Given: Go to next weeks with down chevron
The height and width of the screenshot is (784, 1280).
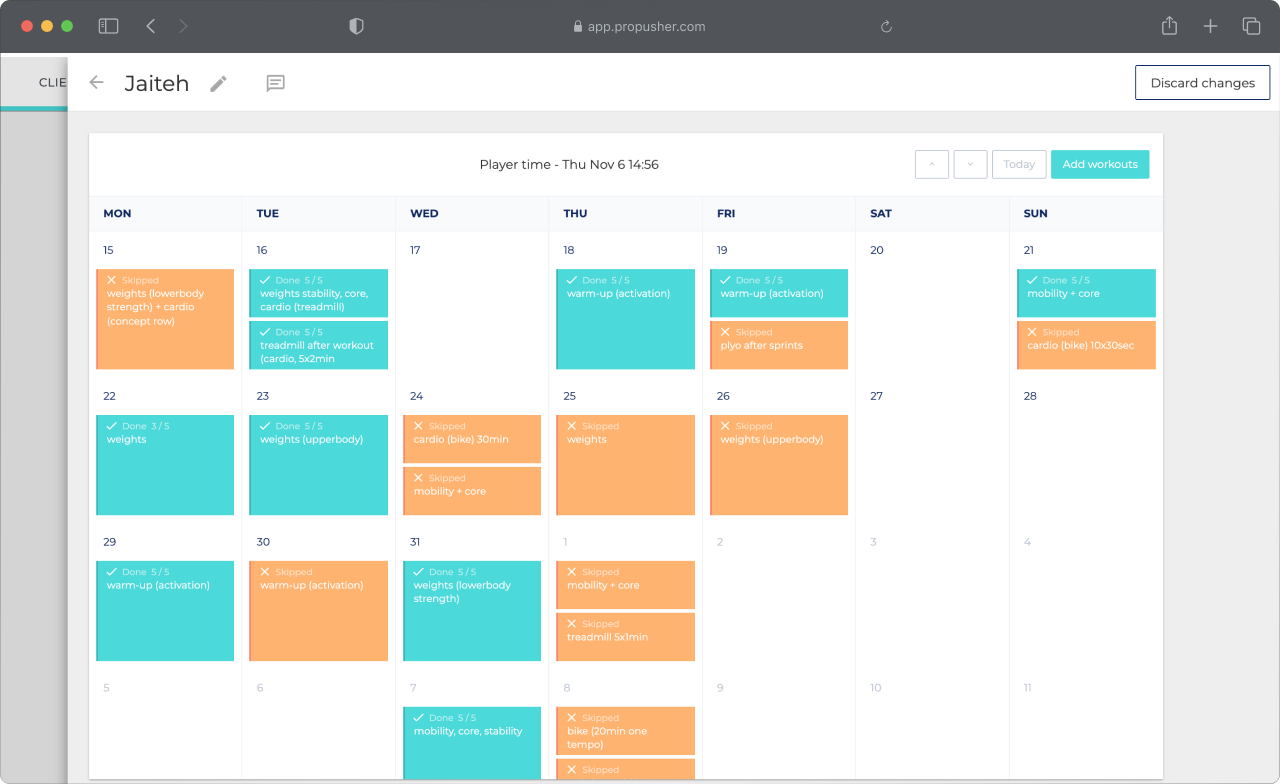Looking at the screenshot, I should tap(970, 165).
